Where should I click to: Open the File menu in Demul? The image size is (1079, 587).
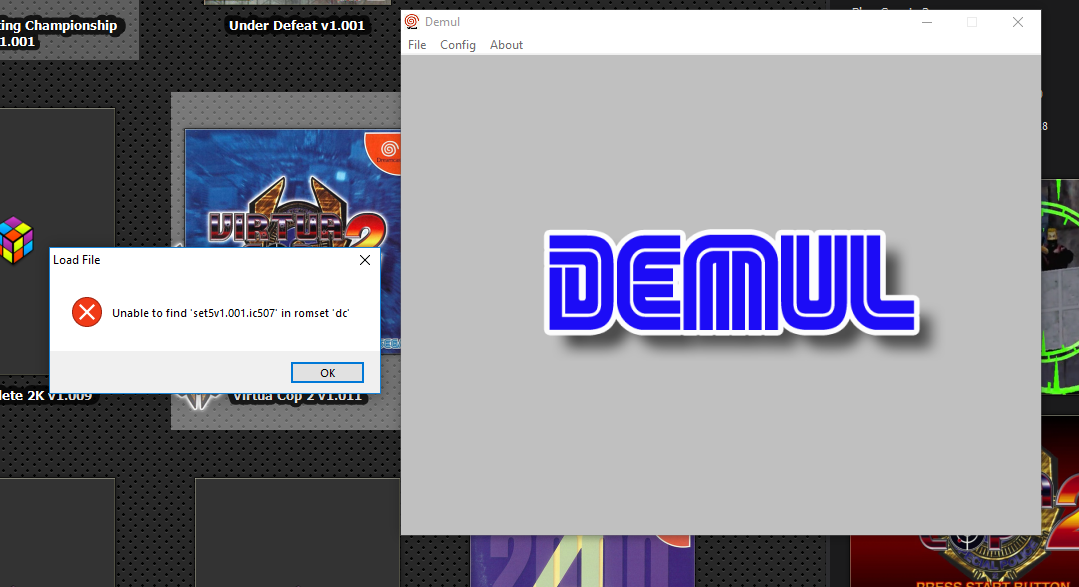click(417, 45)
